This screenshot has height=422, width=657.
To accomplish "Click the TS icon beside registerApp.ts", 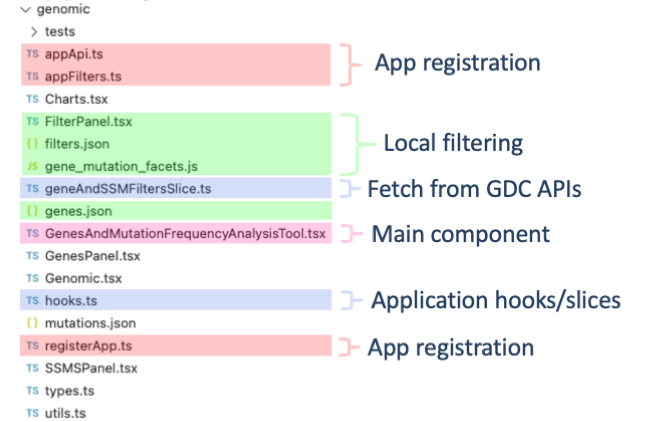I will (x=33, y=346).
